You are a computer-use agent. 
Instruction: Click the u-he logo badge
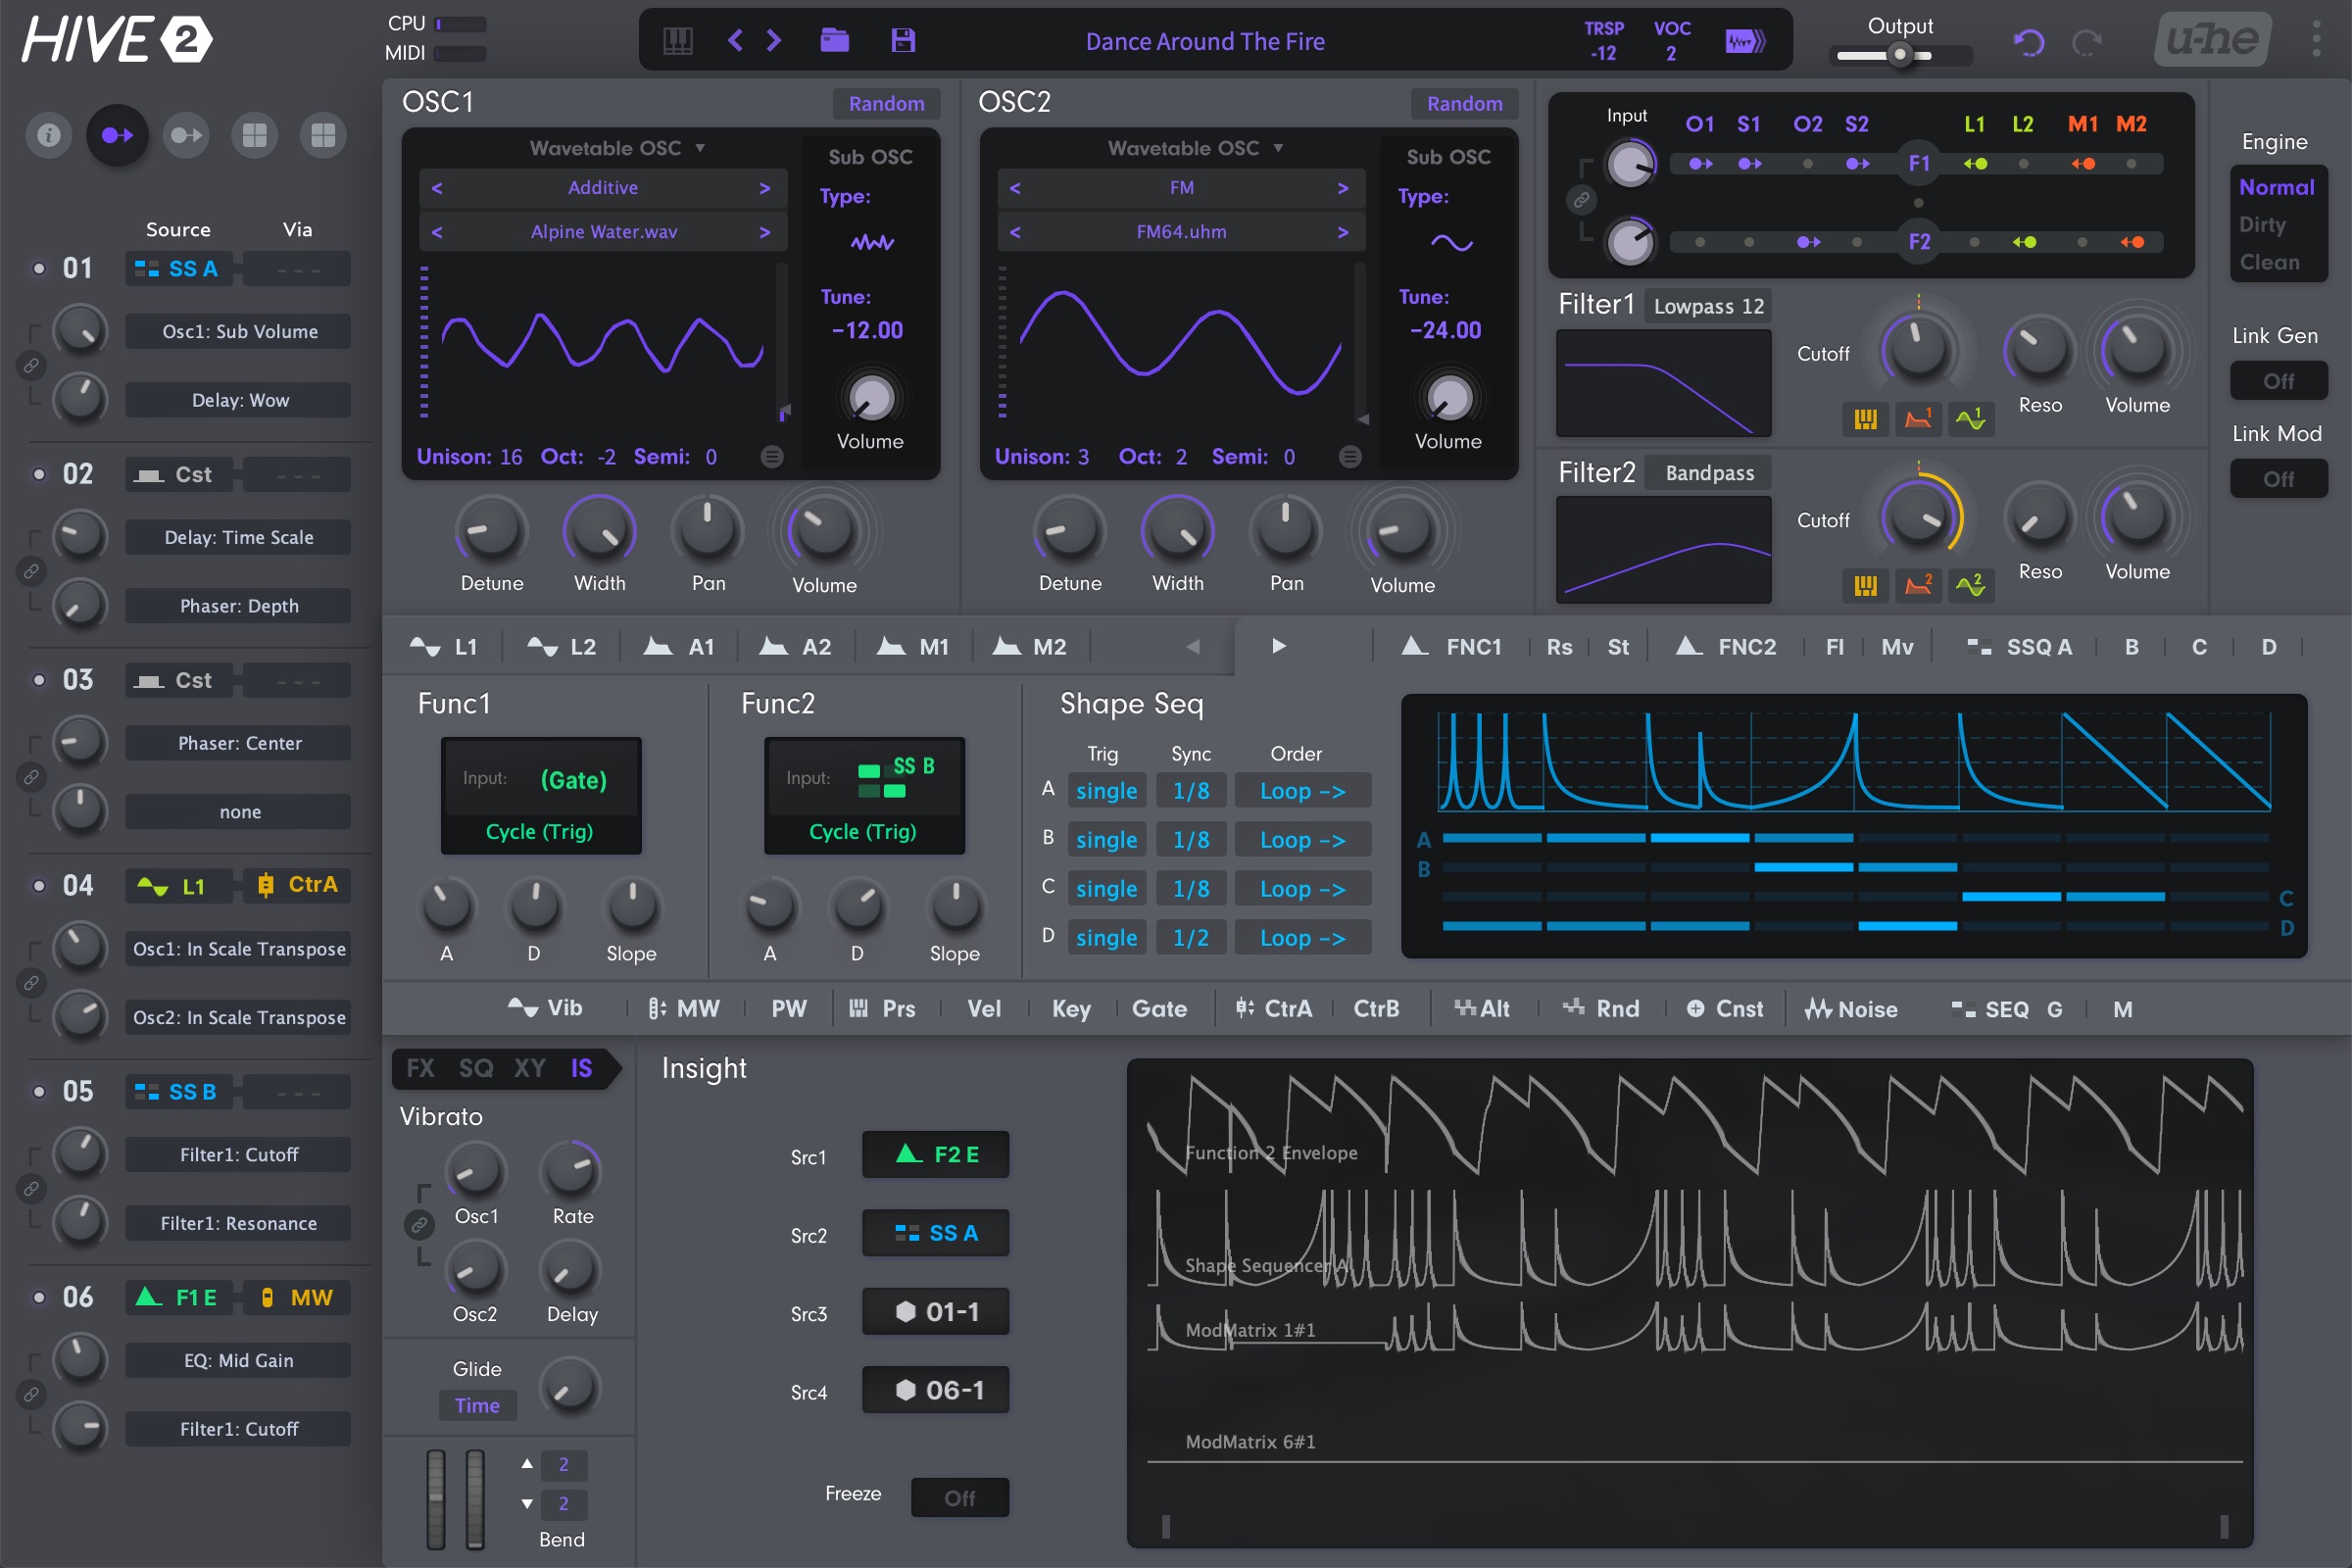click(2211, 40)
